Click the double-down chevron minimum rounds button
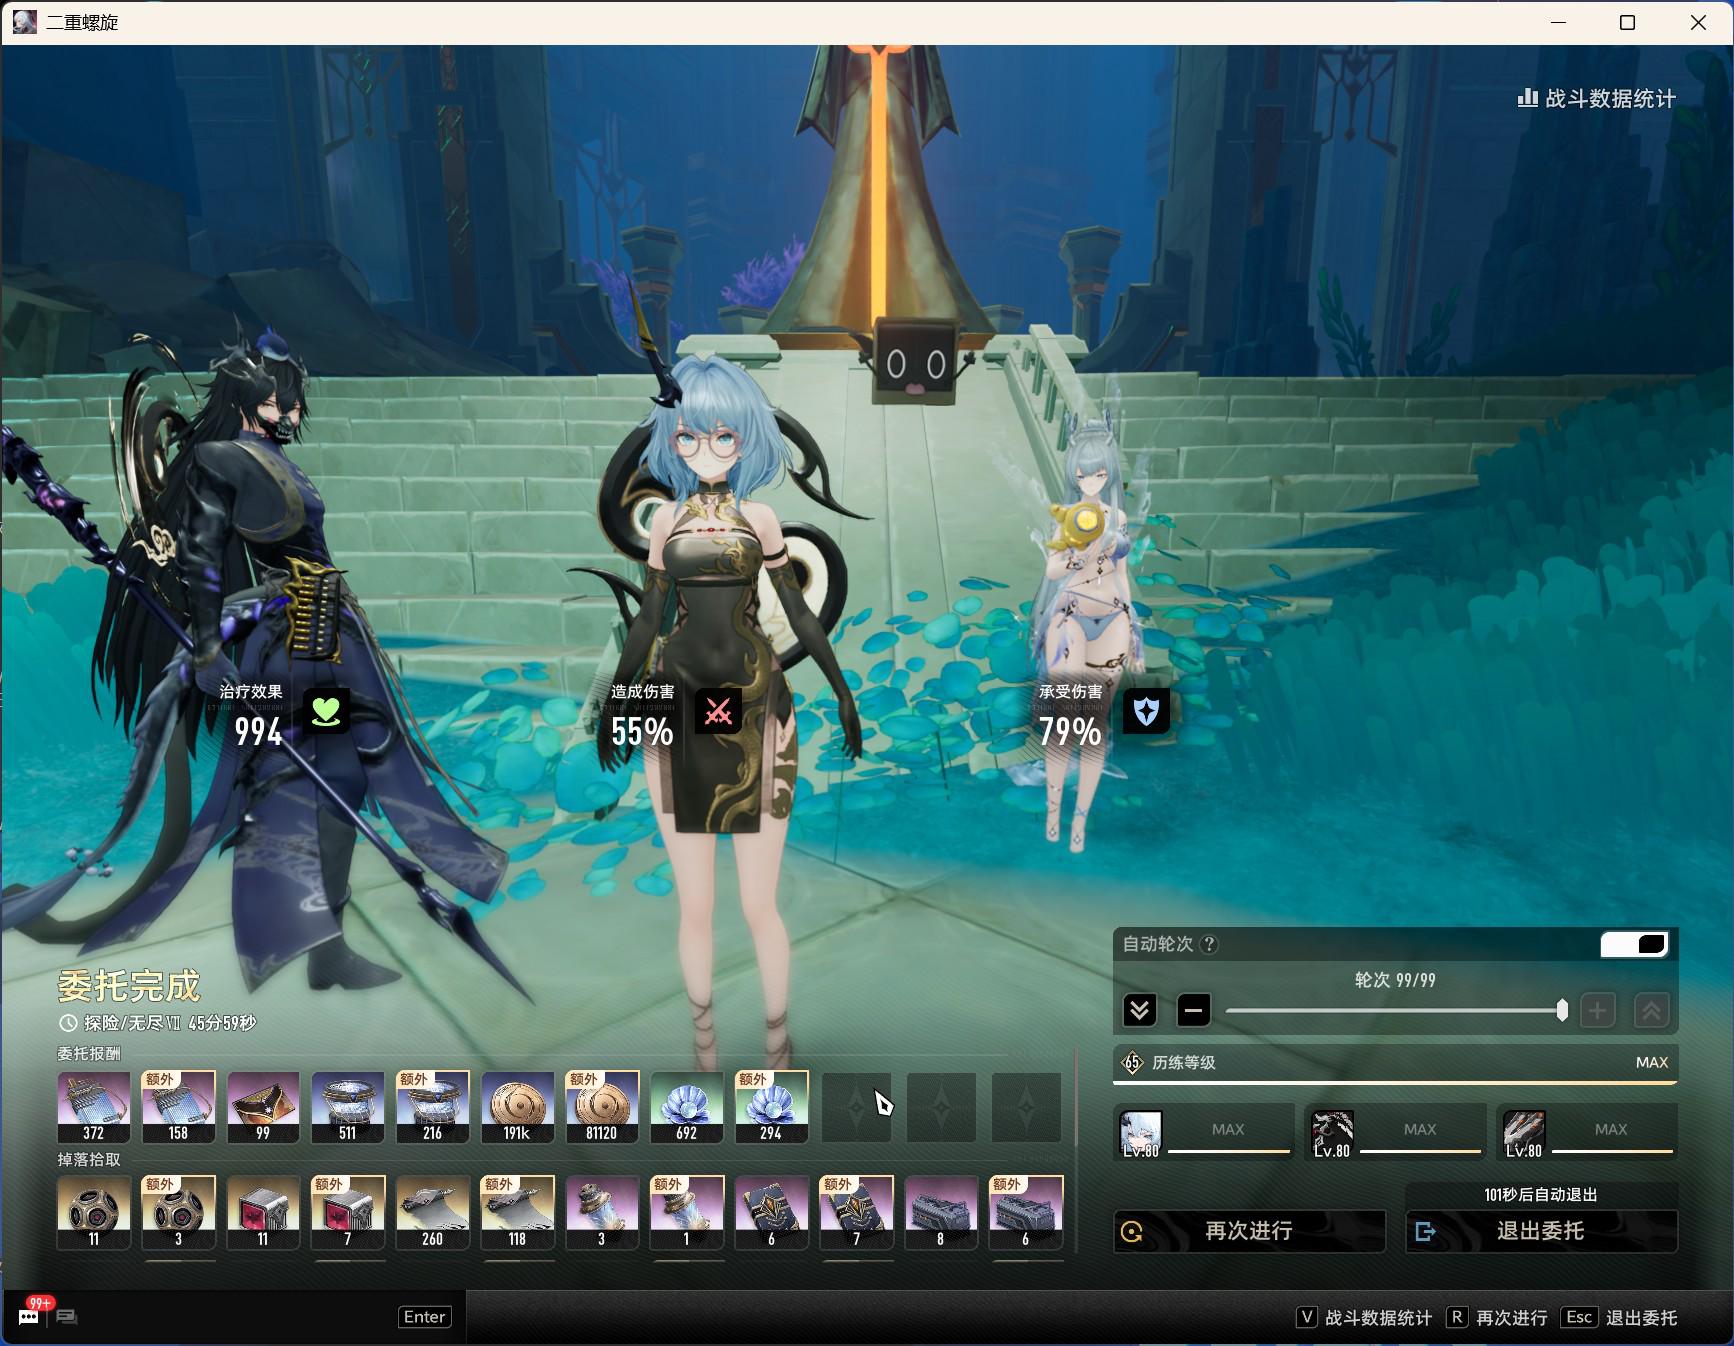This screenshot has width=1734, height=1346. (1139, 1010)
